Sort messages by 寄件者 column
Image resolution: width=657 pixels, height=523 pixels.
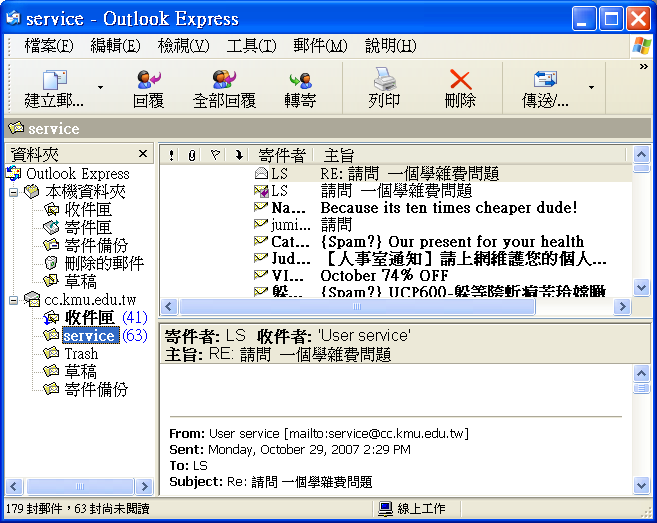coord(282,155)
